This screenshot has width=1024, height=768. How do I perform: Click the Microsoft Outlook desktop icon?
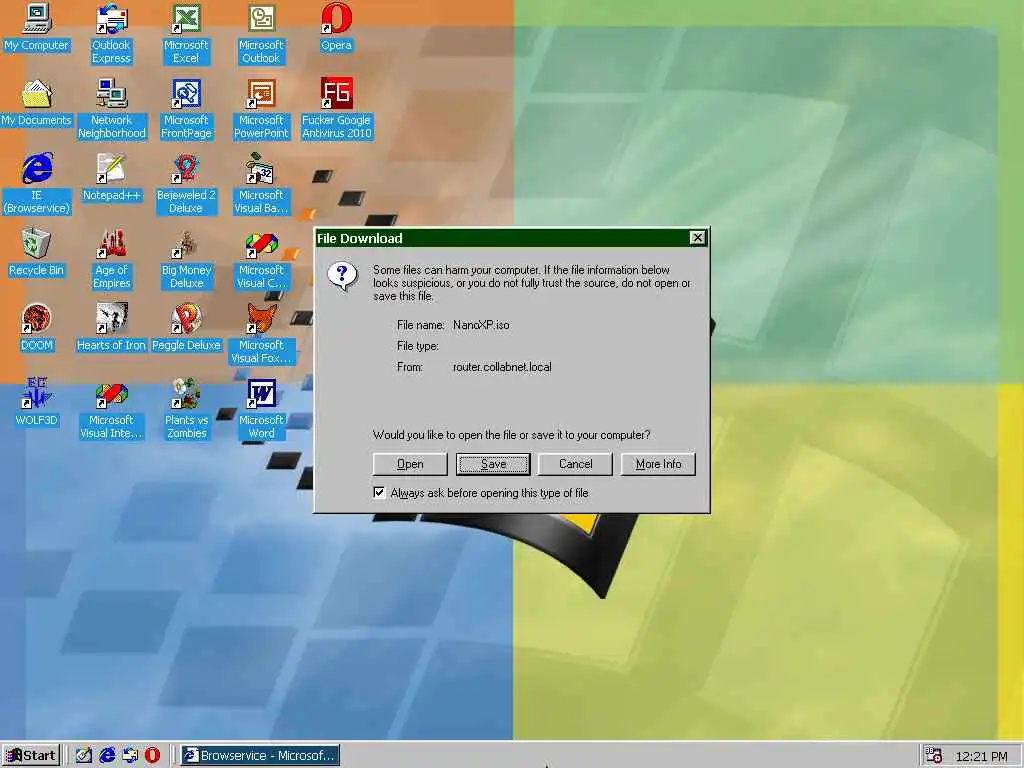tap(261, 34)
